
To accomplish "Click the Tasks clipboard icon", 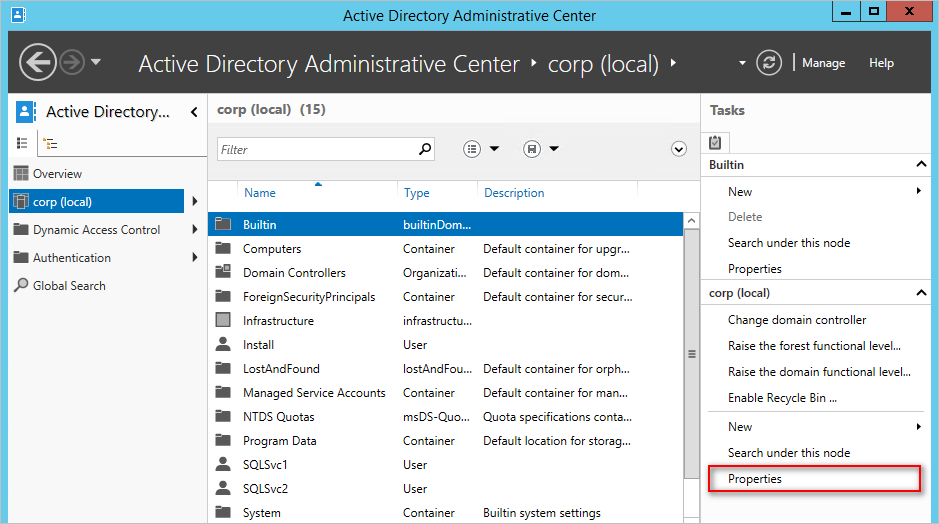I will 715,143.
